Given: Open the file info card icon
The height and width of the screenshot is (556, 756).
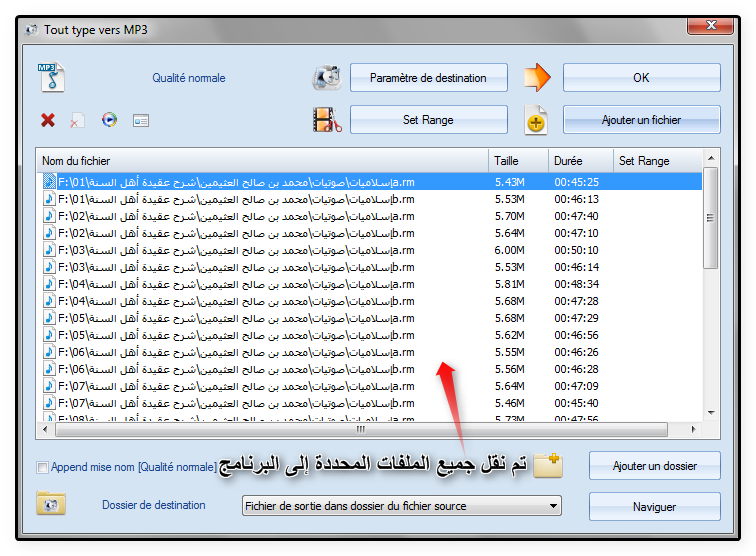Looking at the screenshot, I should pyautogui.click(x=141, y=120).
